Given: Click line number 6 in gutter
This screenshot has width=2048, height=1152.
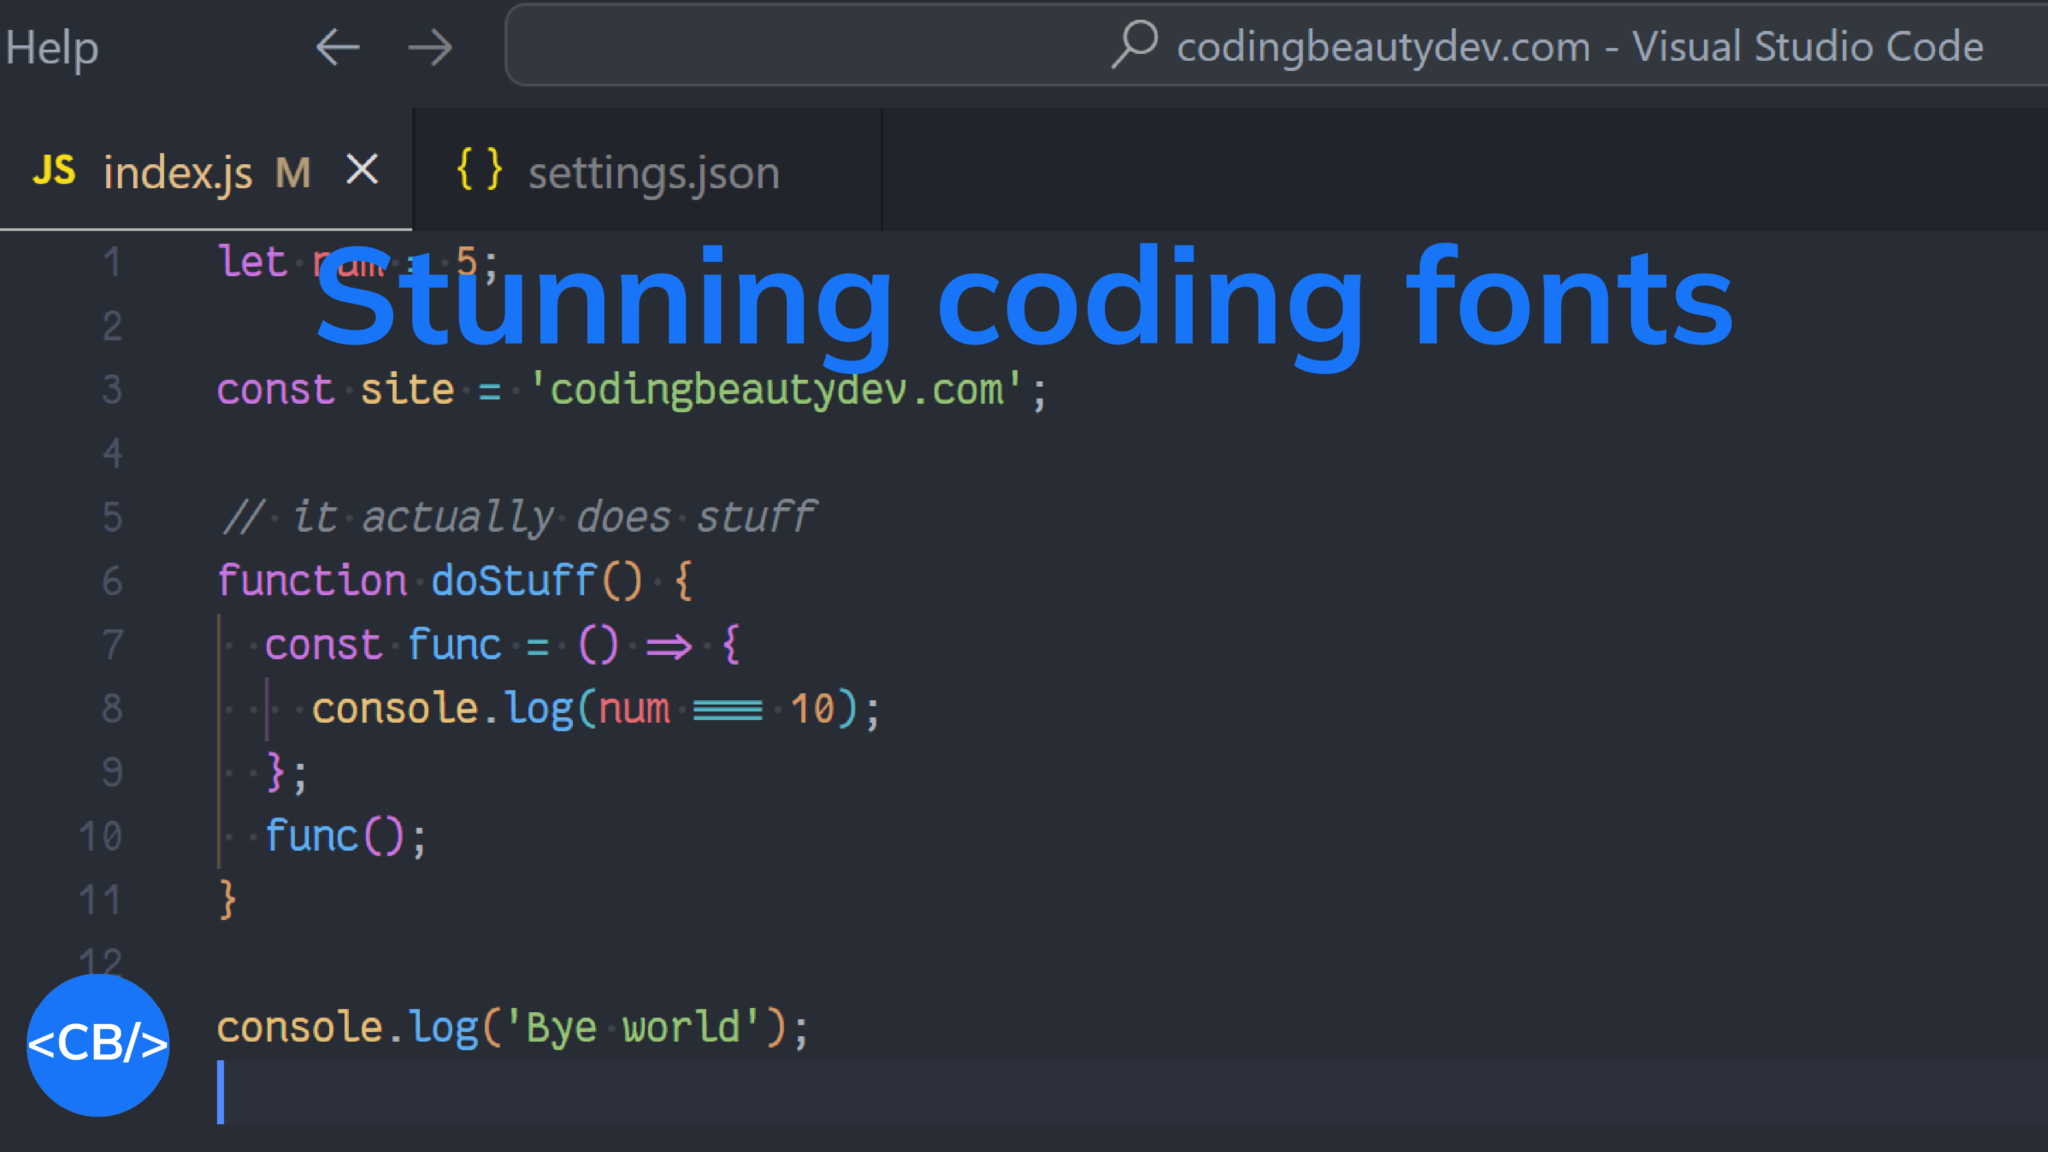Looking at the screenshot, I should tap(112, 581).
